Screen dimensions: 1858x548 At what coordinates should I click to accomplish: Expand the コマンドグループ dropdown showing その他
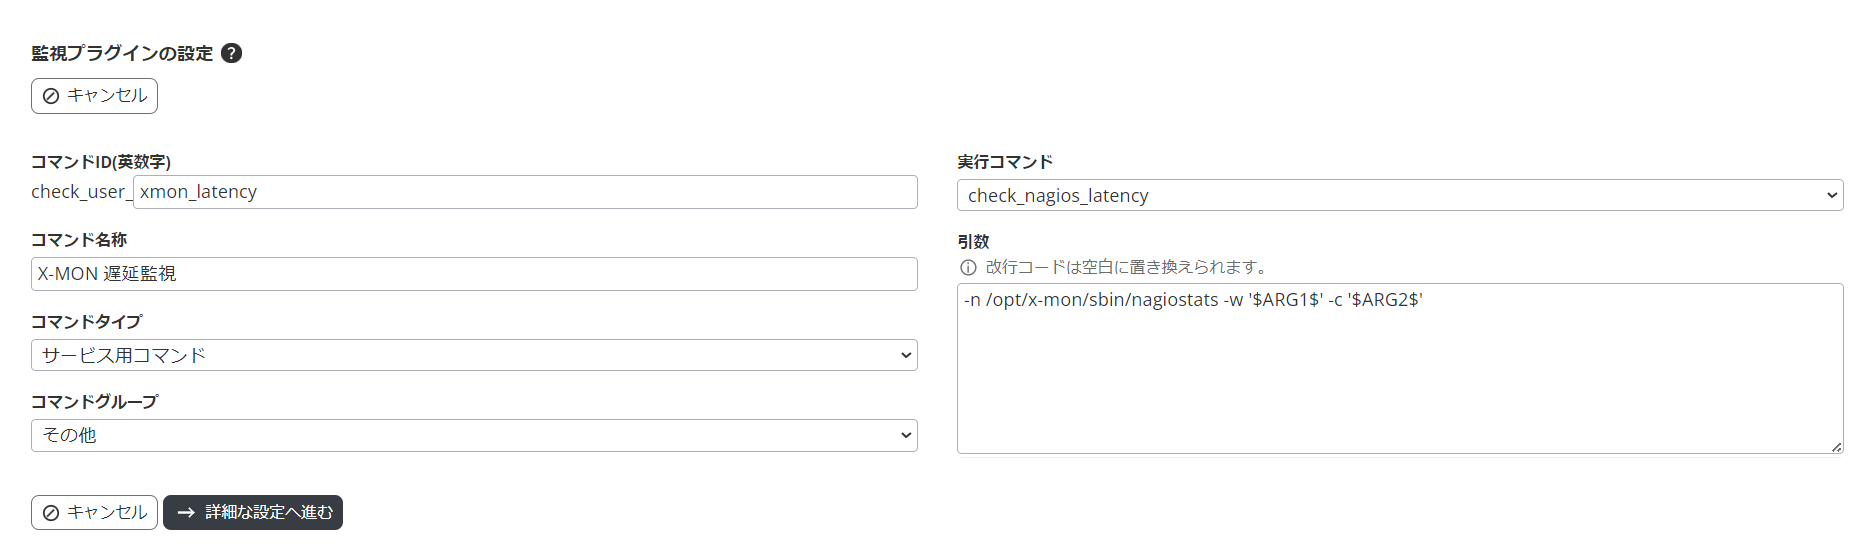coord(470,435)
